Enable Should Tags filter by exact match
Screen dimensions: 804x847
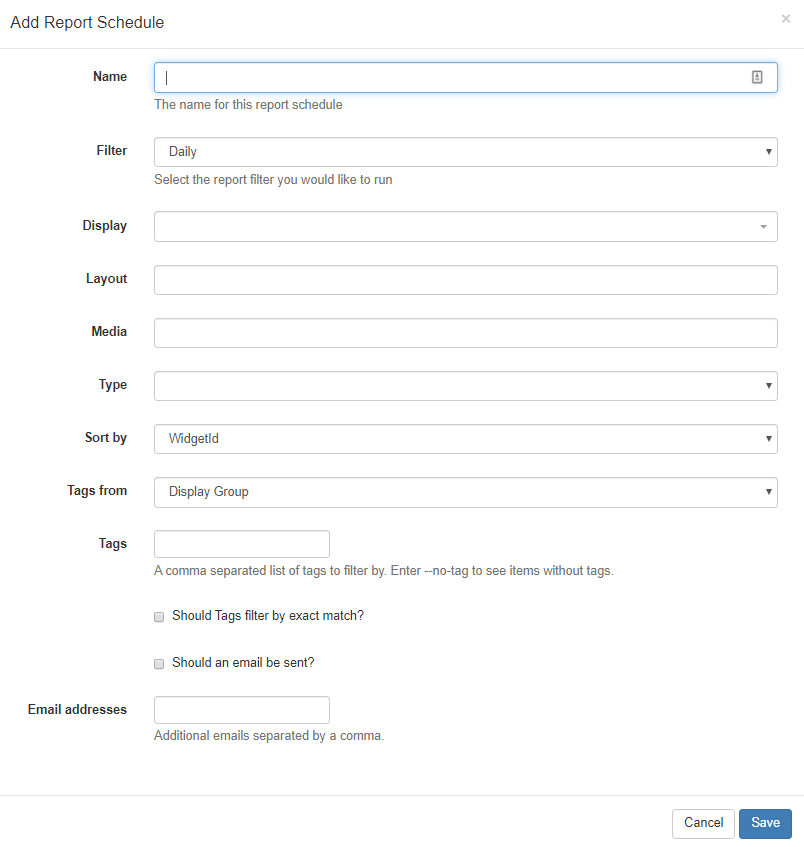(159, 617)
